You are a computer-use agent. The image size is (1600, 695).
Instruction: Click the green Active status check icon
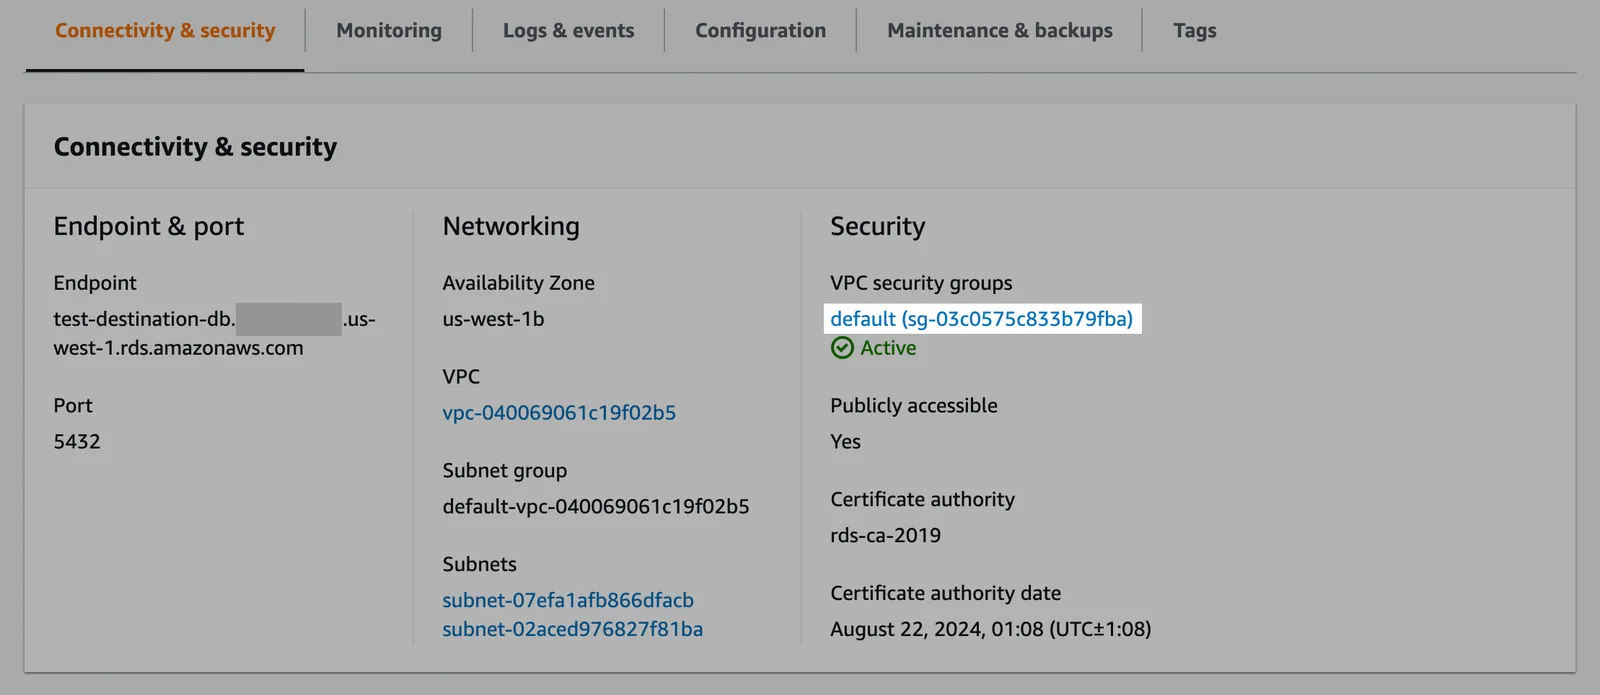842,348
